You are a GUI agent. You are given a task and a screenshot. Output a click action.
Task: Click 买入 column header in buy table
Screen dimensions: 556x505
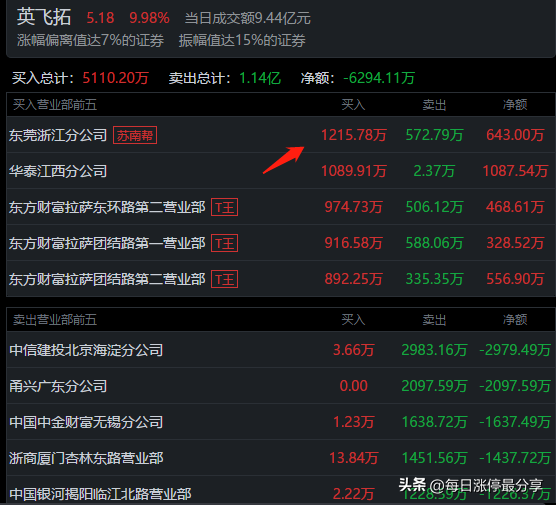353,105
